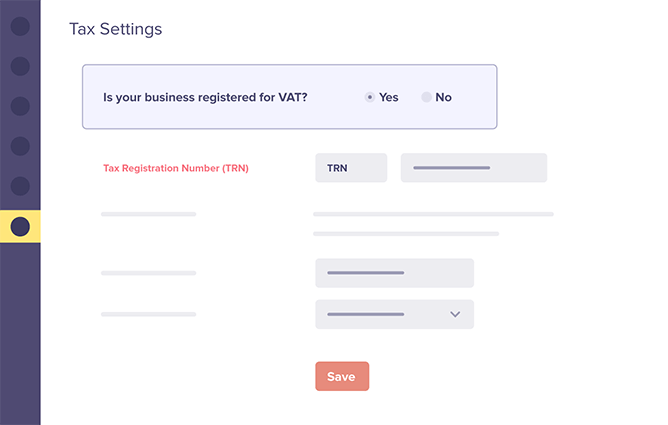Click the long gray description line below TRN field

point(433,214)
